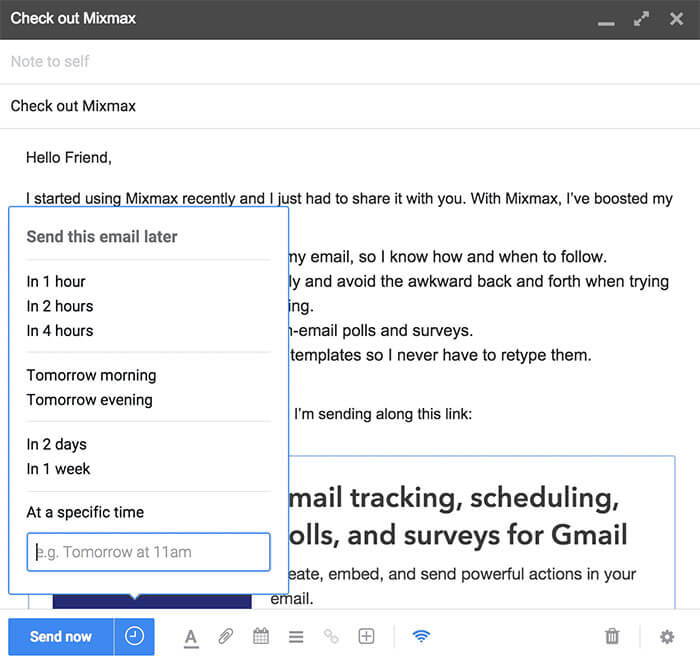Screen dimensions: 700x665
Task: Select In 2 days option
Action: pos(57,445)
